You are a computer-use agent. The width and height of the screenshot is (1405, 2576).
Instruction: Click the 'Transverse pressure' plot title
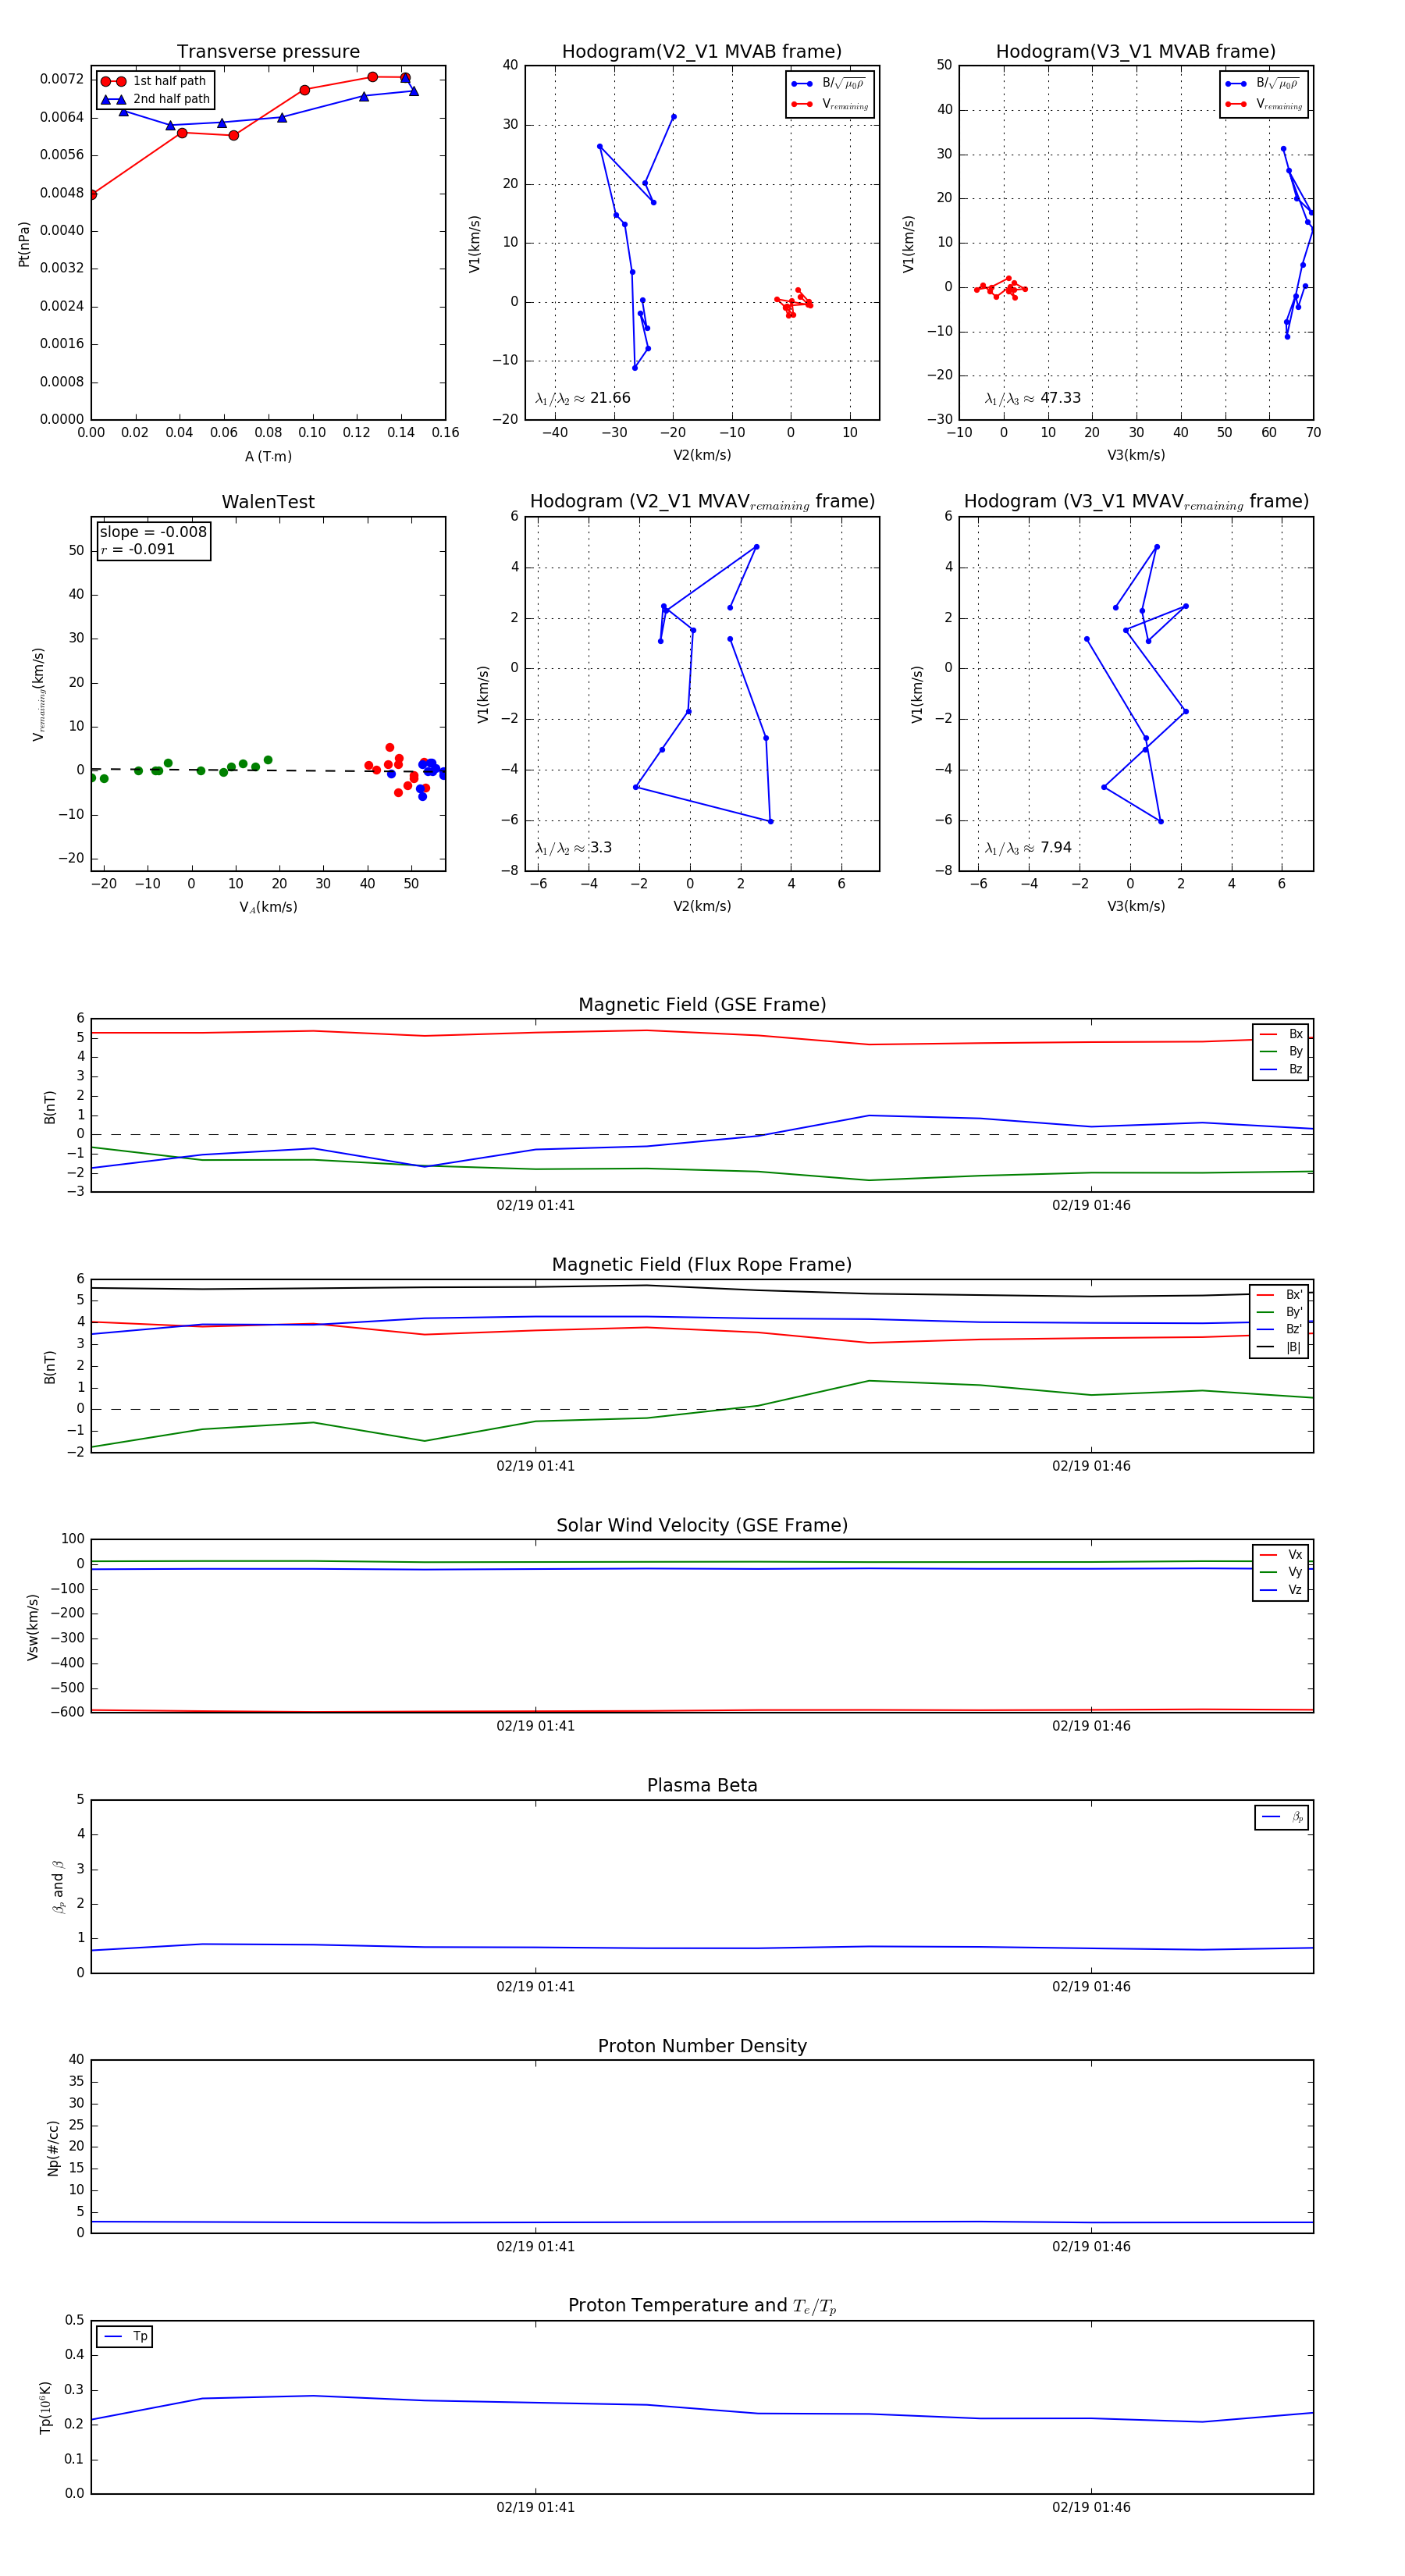[x=268, y=52]
